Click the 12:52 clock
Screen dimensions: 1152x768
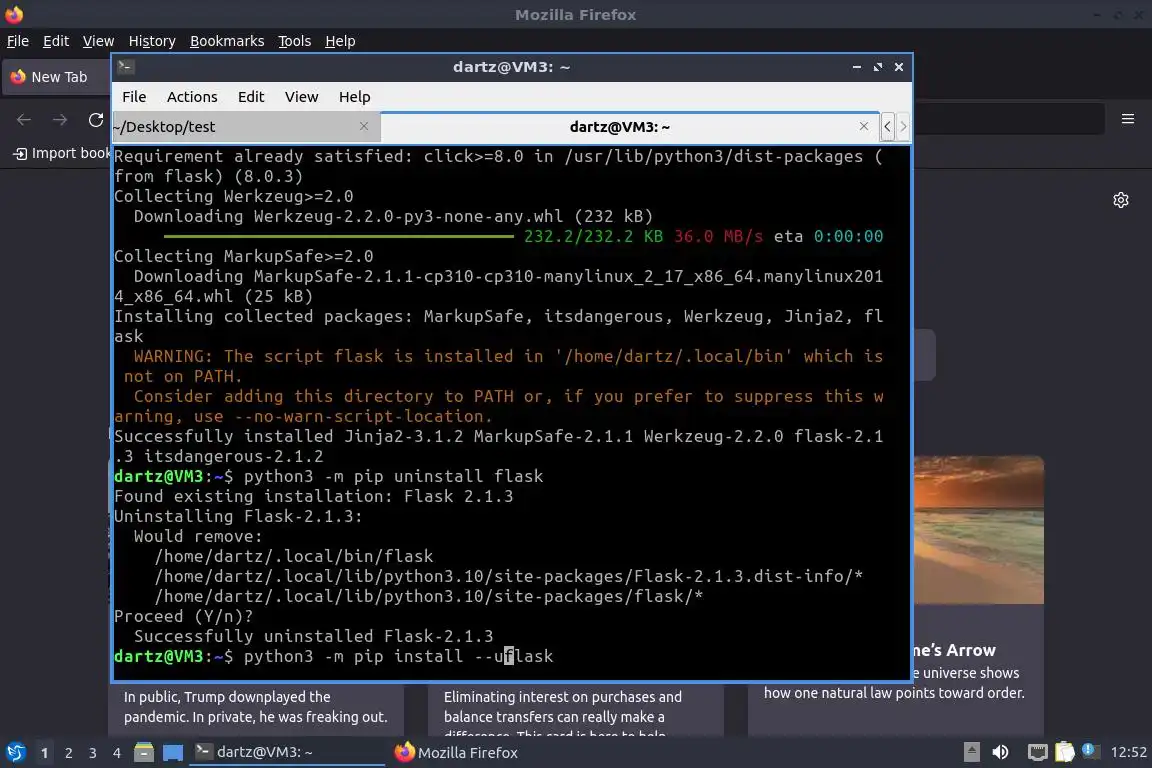[1128, 752]
